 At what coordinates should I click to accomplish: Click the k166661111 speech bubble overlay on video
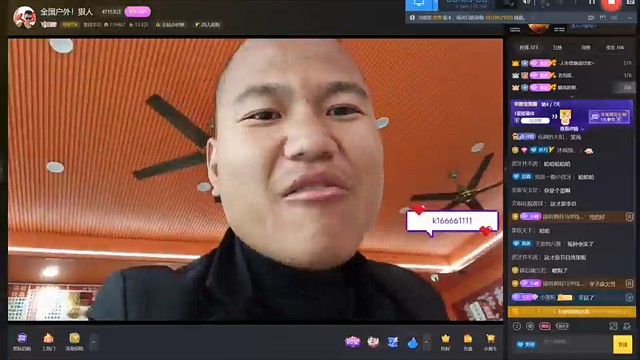[x=452, y=221]
